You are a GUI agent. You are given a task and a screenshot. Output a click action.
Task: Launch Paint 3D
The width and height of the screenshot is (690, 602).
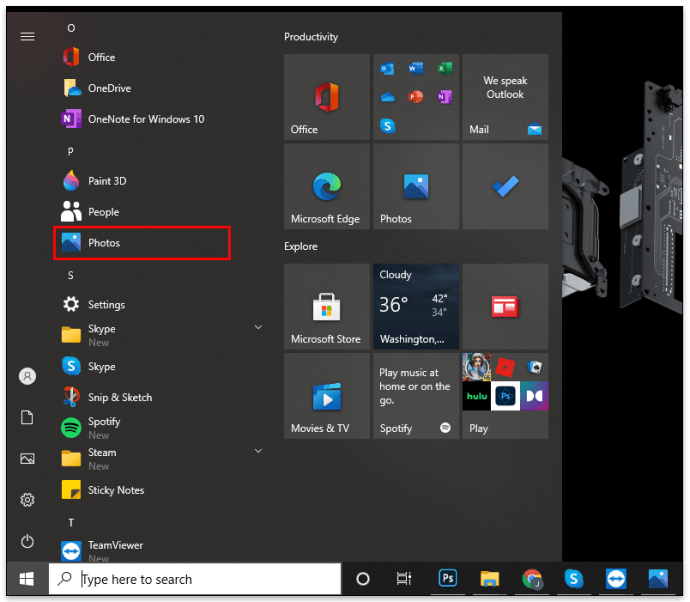coord(161,181)
